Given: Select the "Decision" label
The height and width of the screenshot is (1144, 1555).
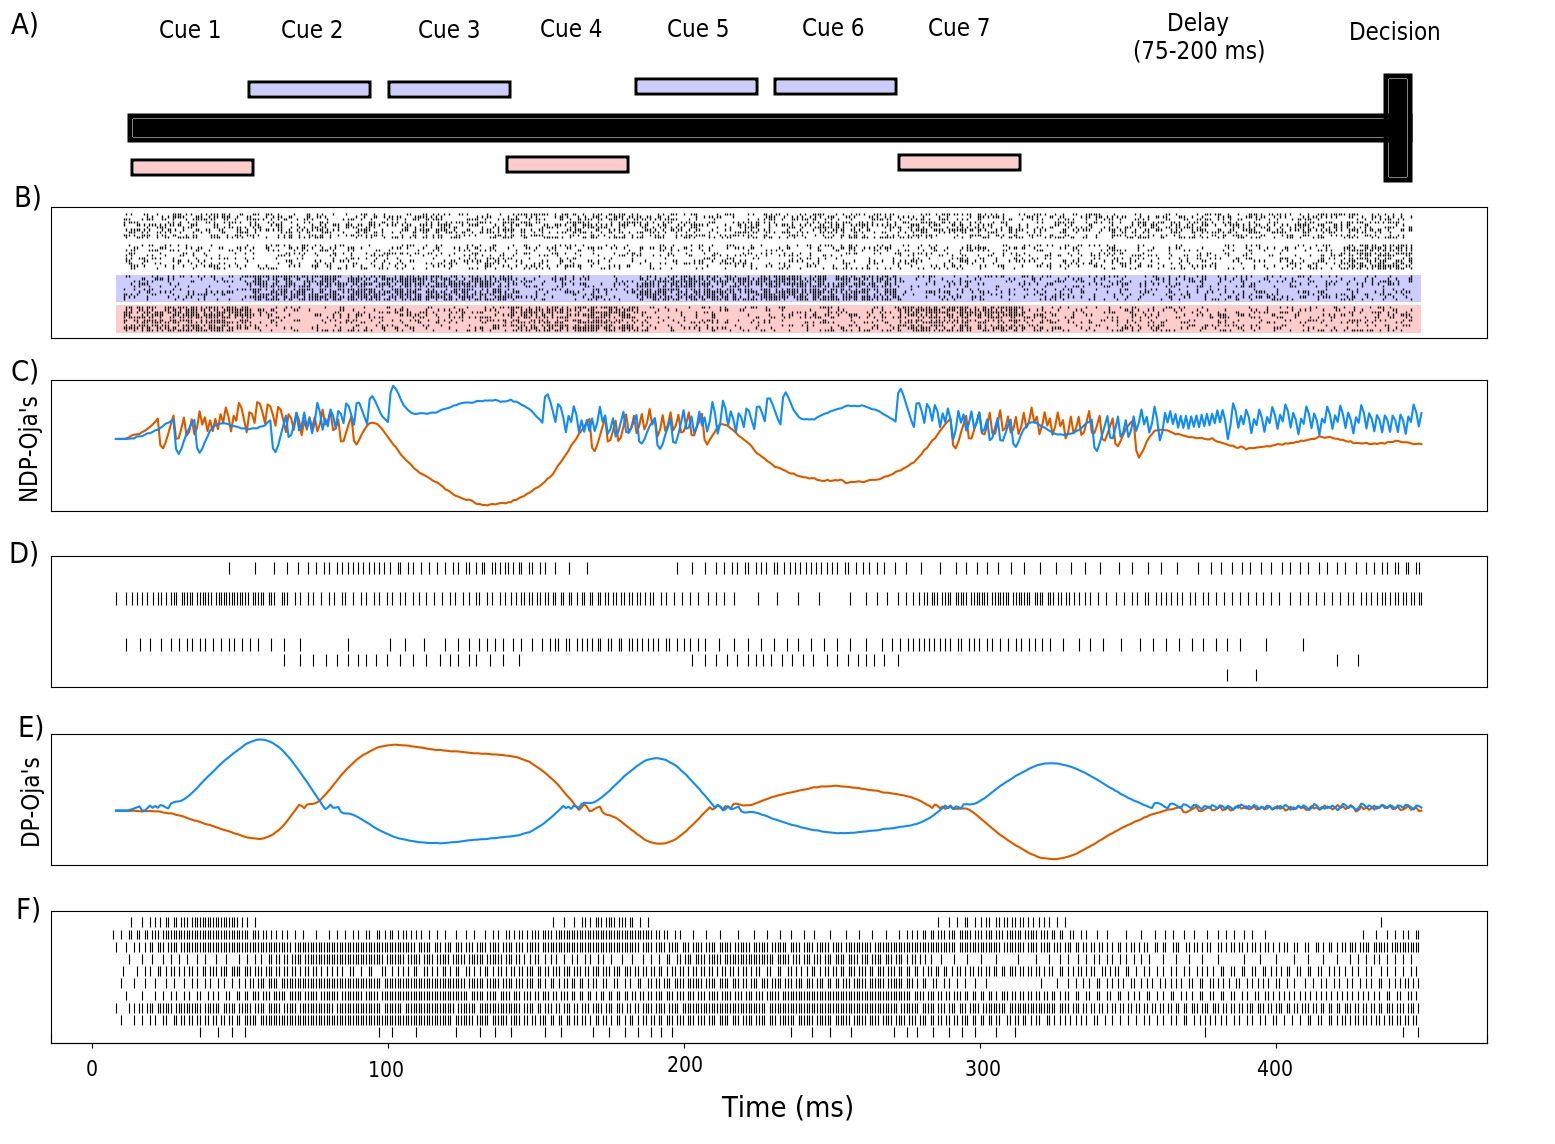Looking at the screenshot, I should (x=1394, y=32).
